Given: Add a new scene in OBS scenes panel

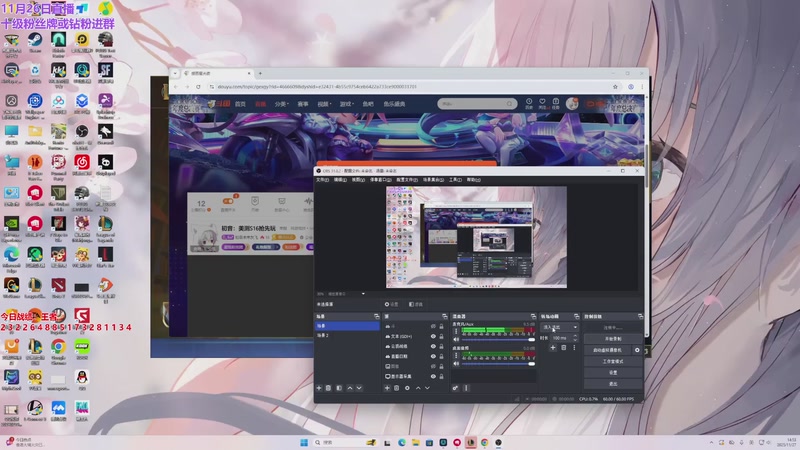Looking at the screenshot, I should (x=319, y=388).
